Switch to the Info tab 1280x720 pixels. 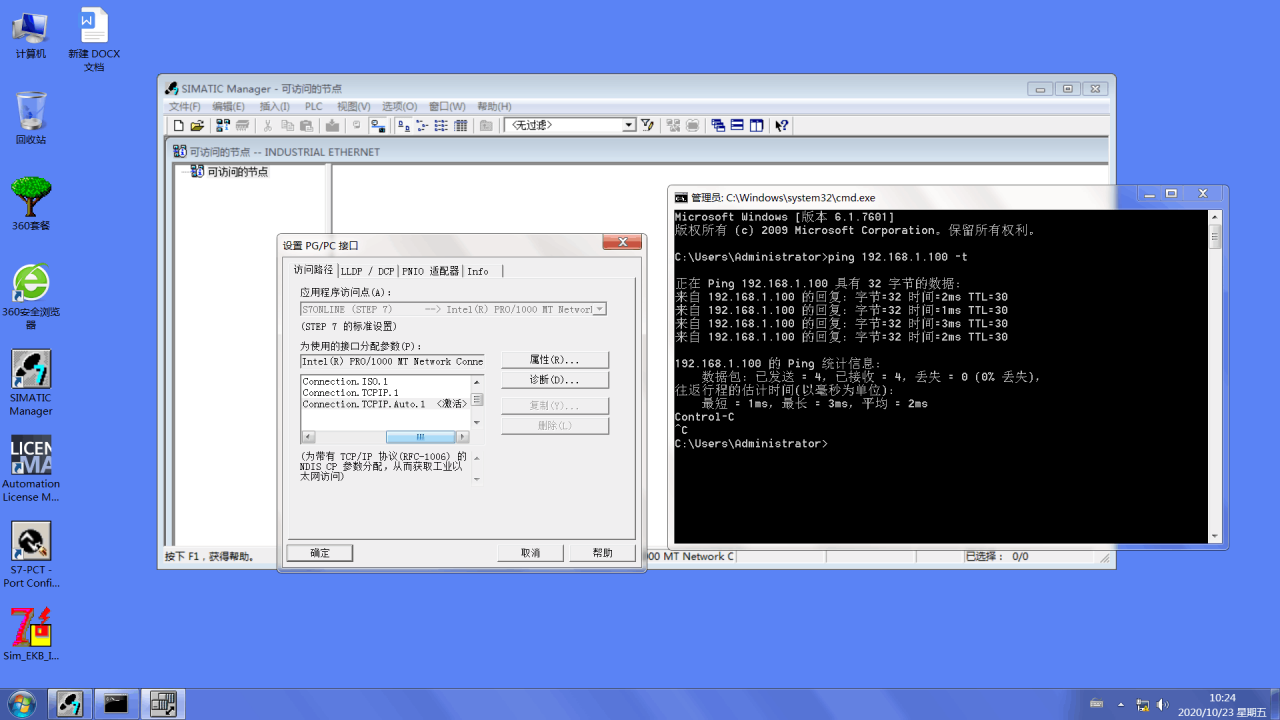482,271
